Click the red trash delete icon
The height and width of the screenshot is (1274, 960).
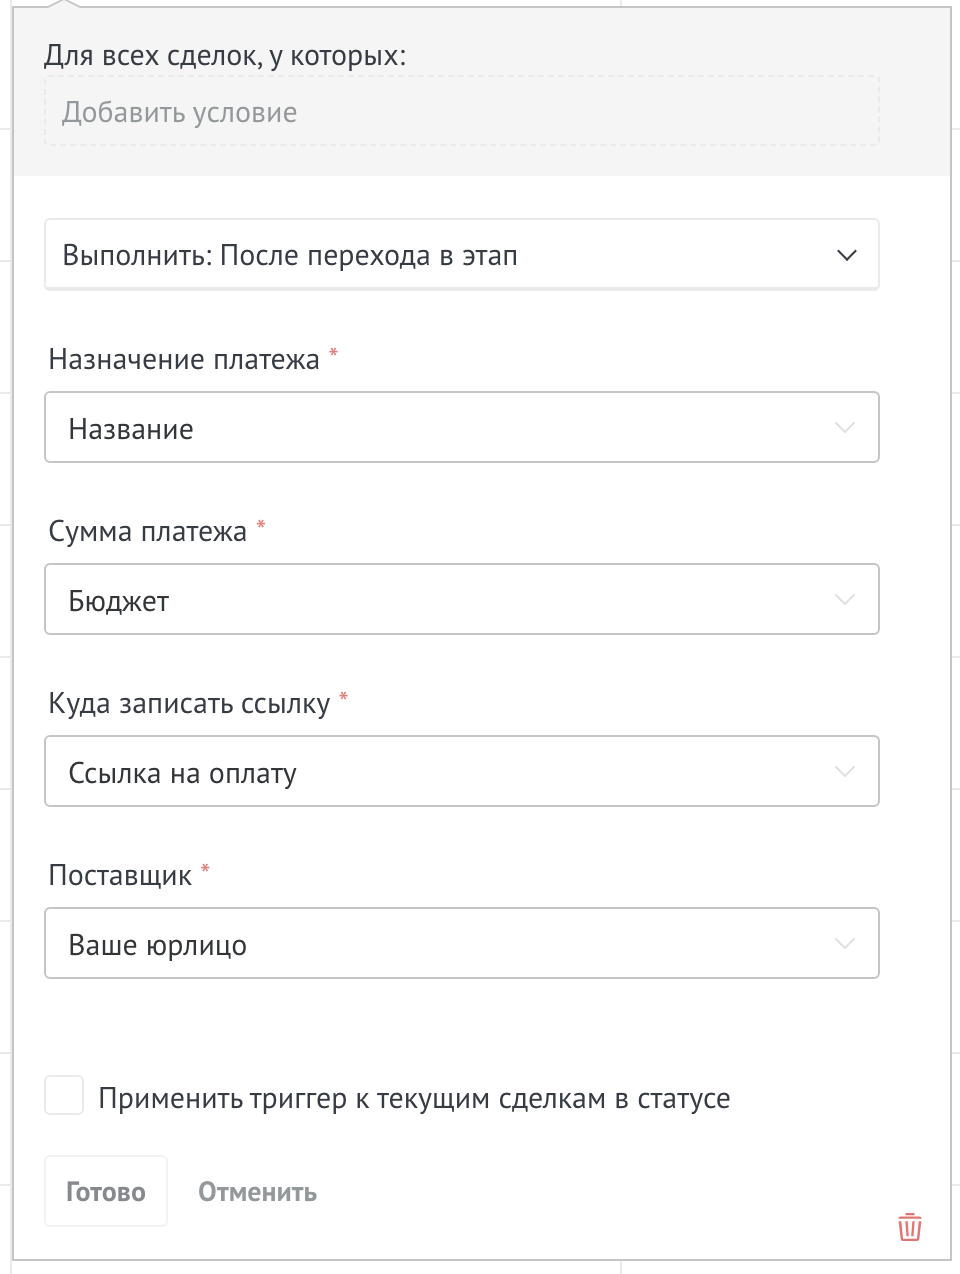pyautogui.click(x=909, y=1226)
